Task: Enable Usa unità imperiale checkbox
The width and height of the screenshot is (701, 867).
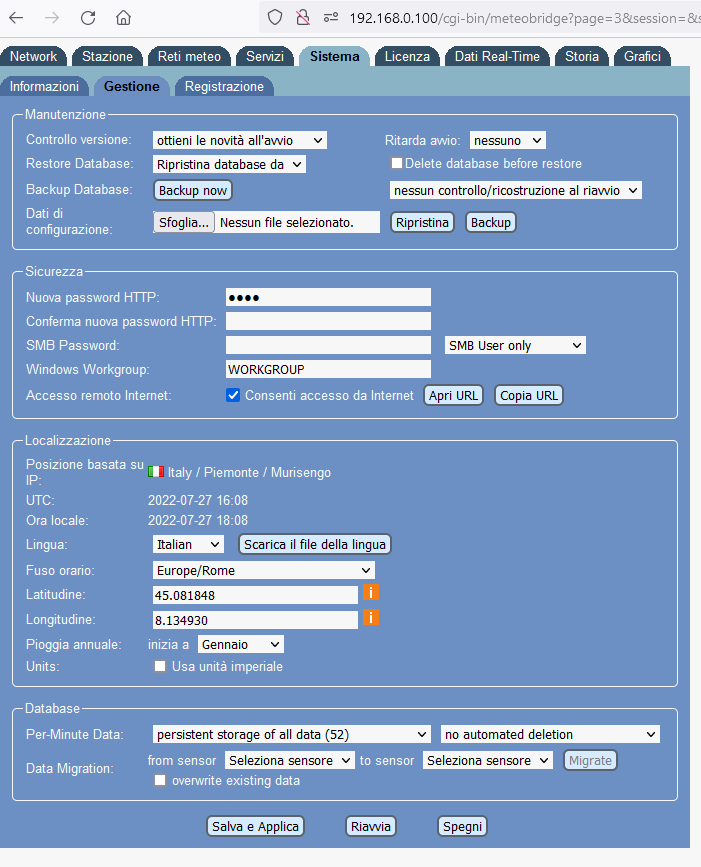Action: click(160, 666)
